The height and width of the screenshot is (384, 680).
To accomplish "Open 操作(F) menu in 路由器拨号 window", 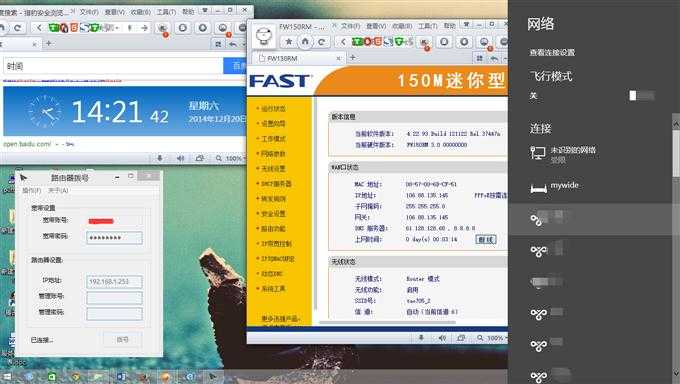I will (x=31, y=190).
